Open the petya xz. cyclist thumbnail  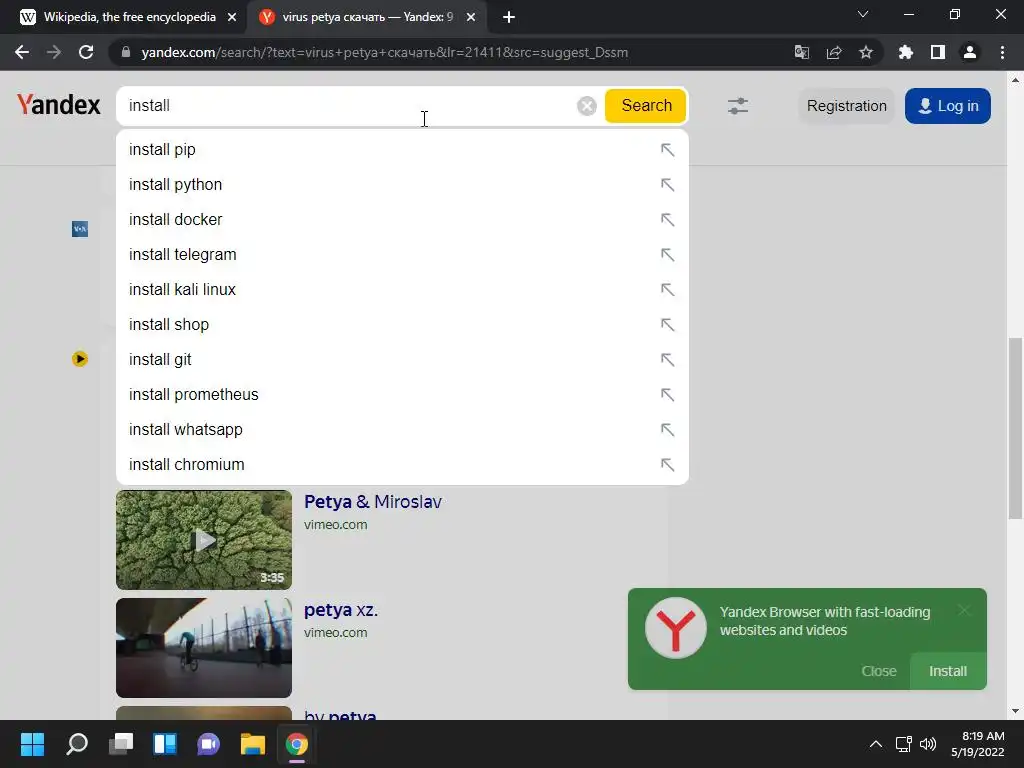[x=204, y=648]
